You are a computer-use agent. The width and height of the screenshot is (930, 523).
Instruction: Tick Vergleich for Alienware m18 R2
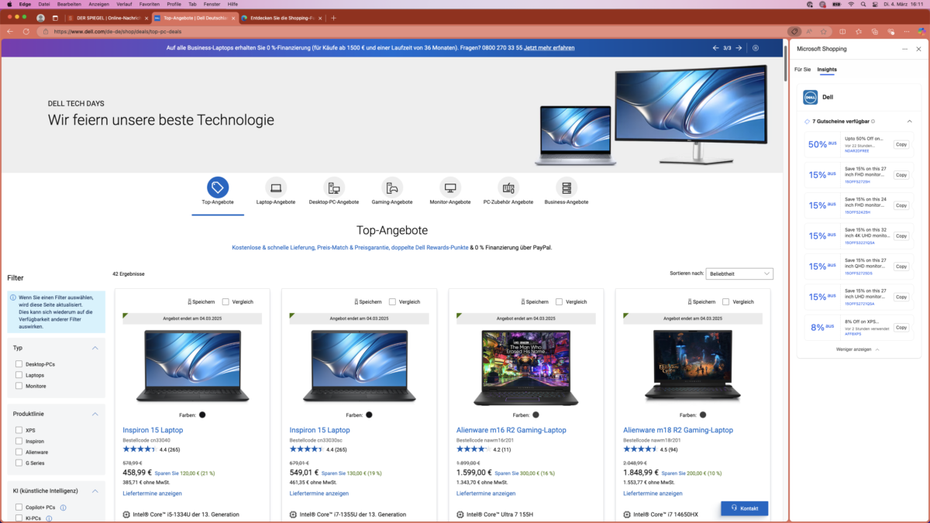(726, 302)
